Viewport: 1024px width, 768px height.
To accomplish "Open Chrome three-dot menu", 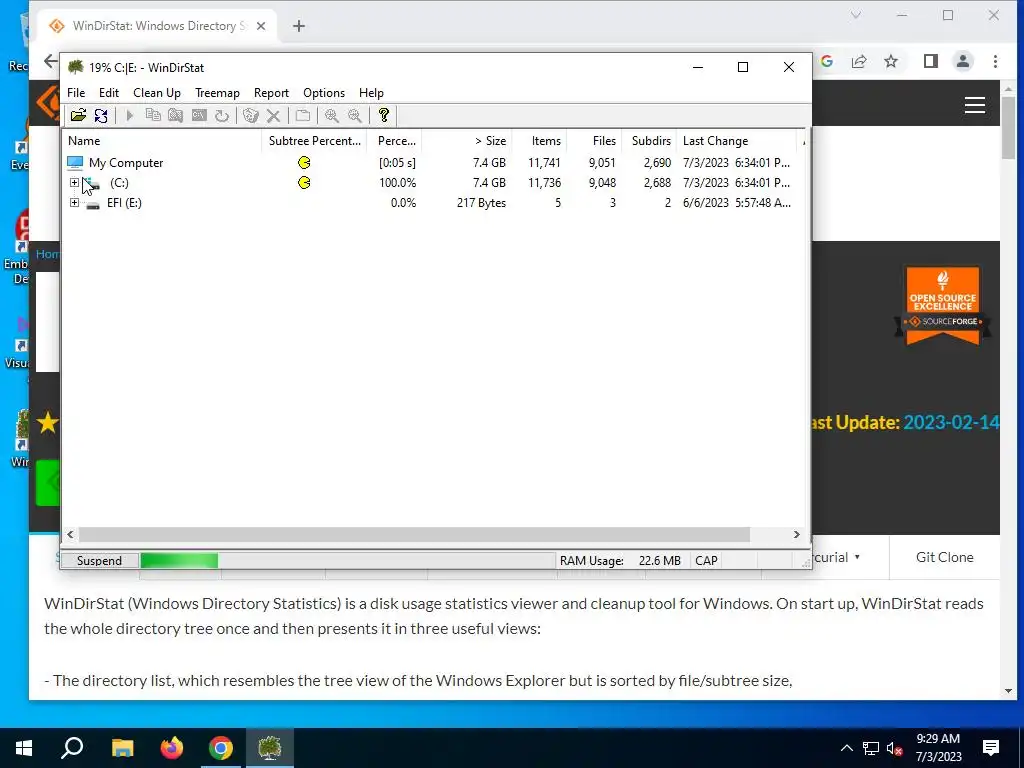I will tap(995, 61).
